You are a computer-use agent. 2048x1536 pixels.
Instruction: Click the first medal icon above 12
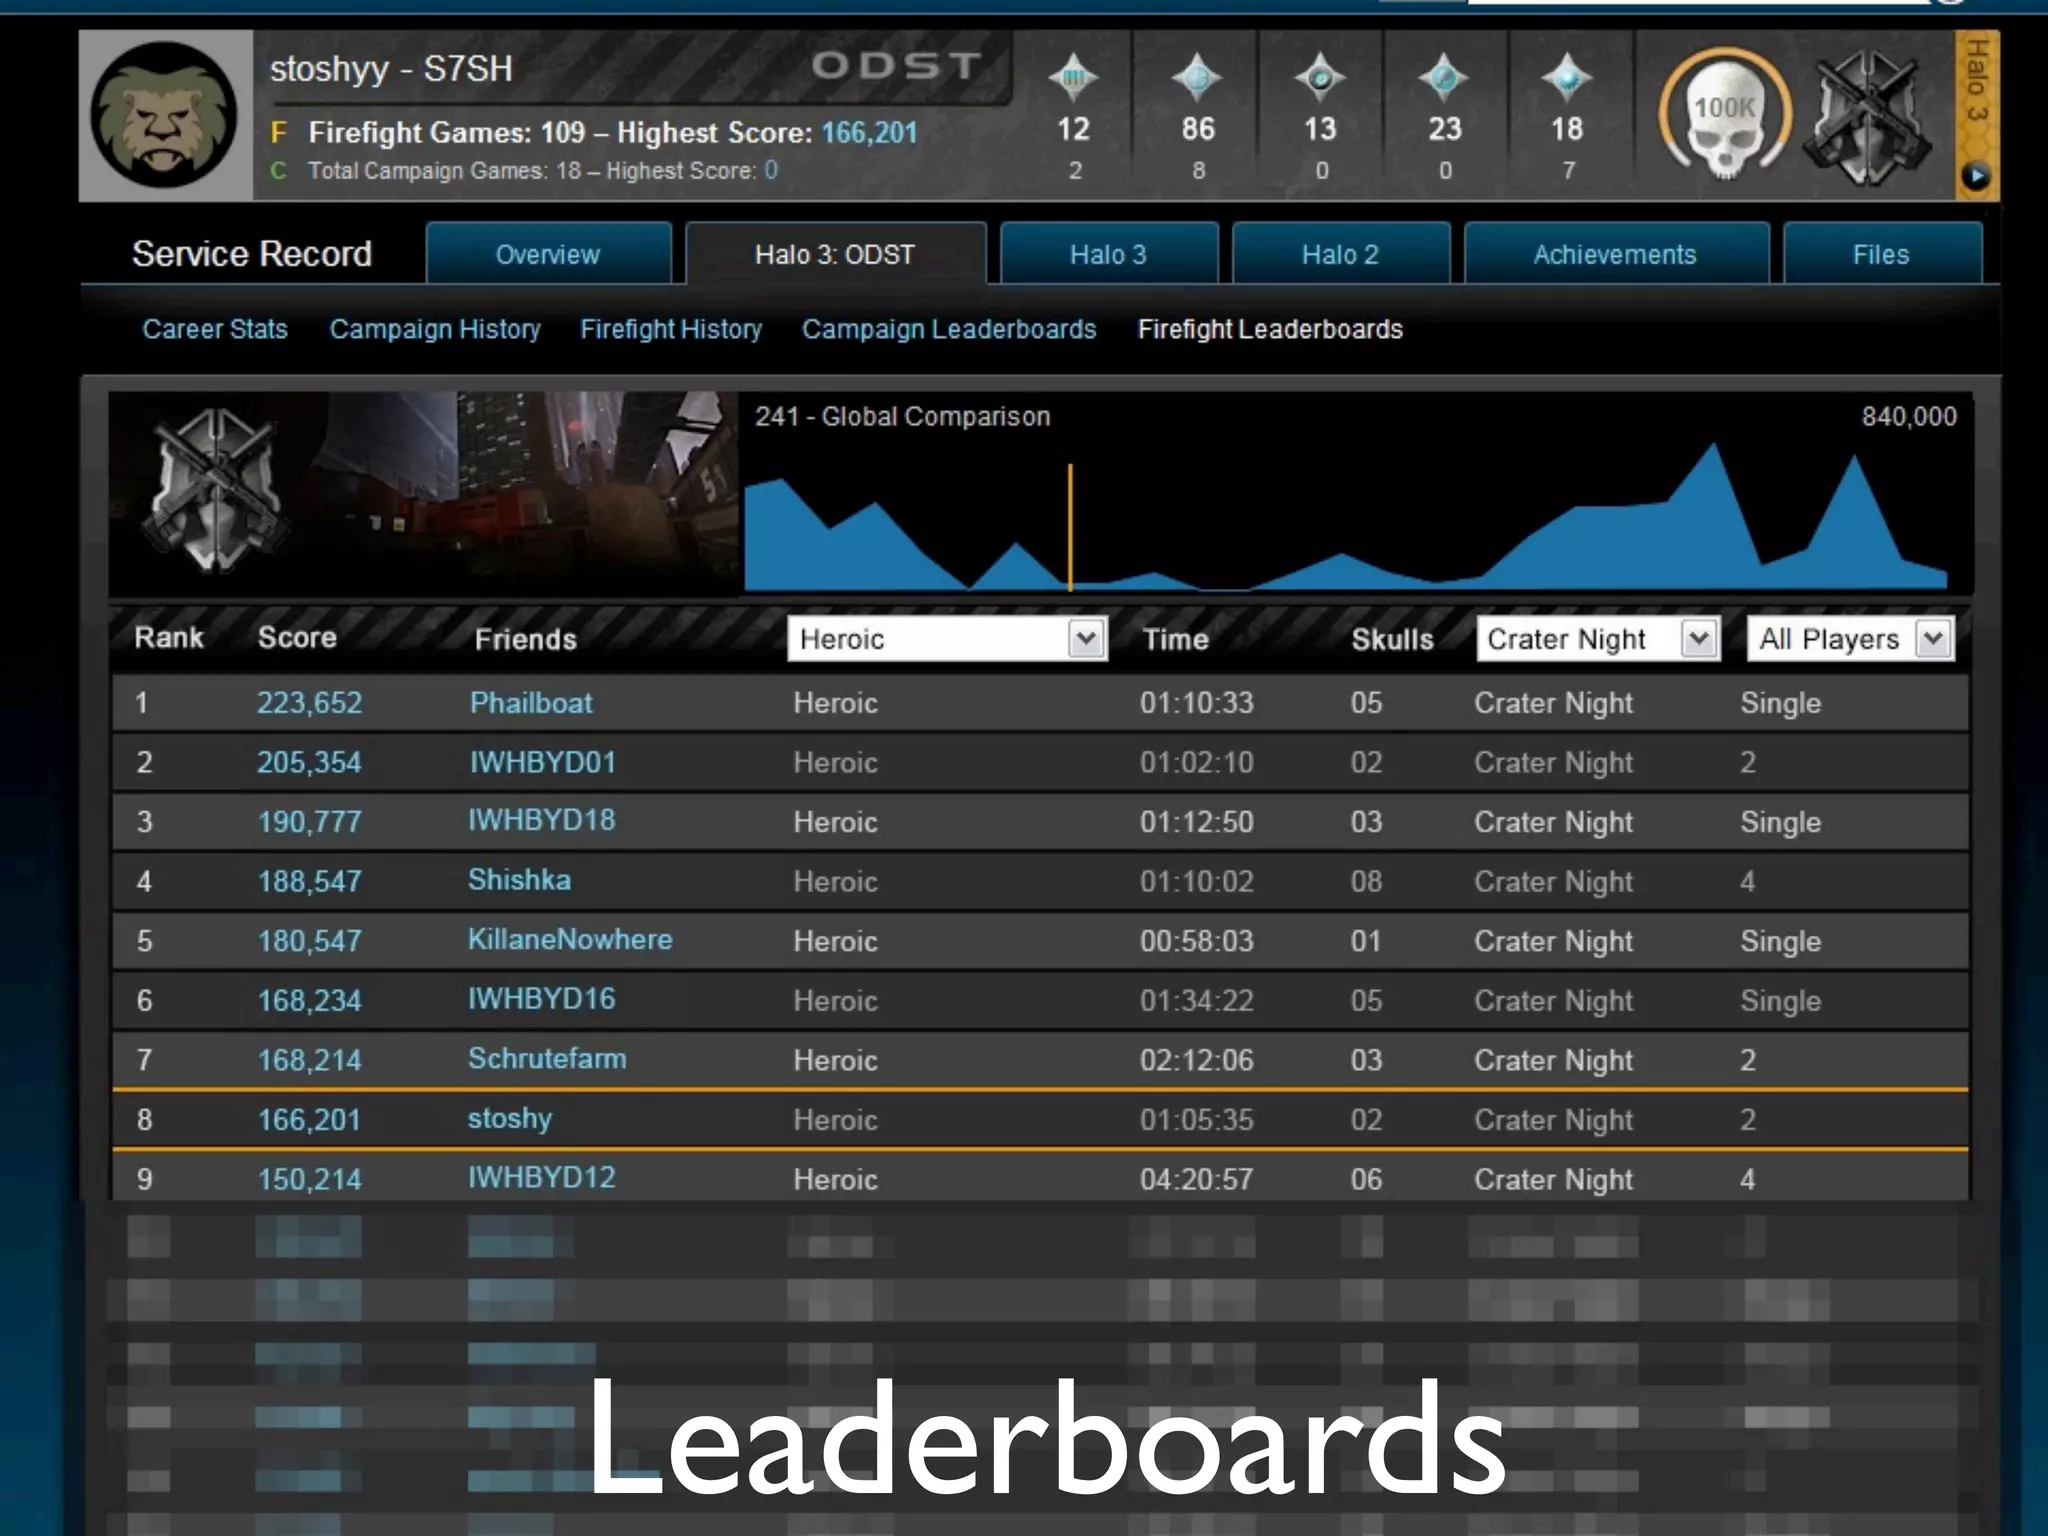[1073, 77]
